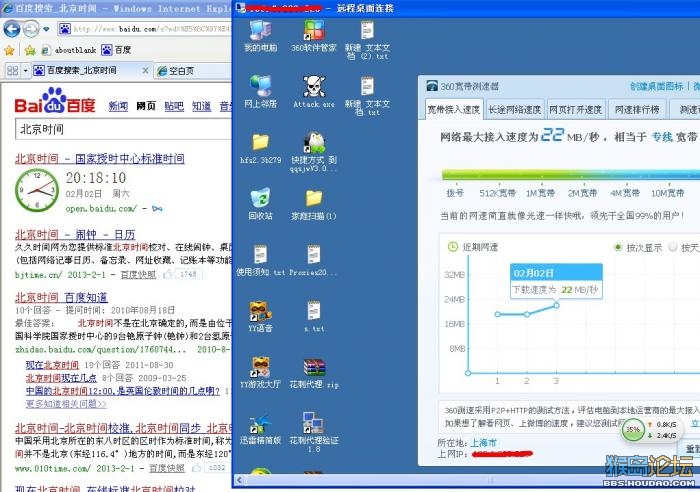The width and height of the screenshot is (700, 492).
Task: Launch the YY语音 desktop shortcut
Action: click(x=260, y=317)
